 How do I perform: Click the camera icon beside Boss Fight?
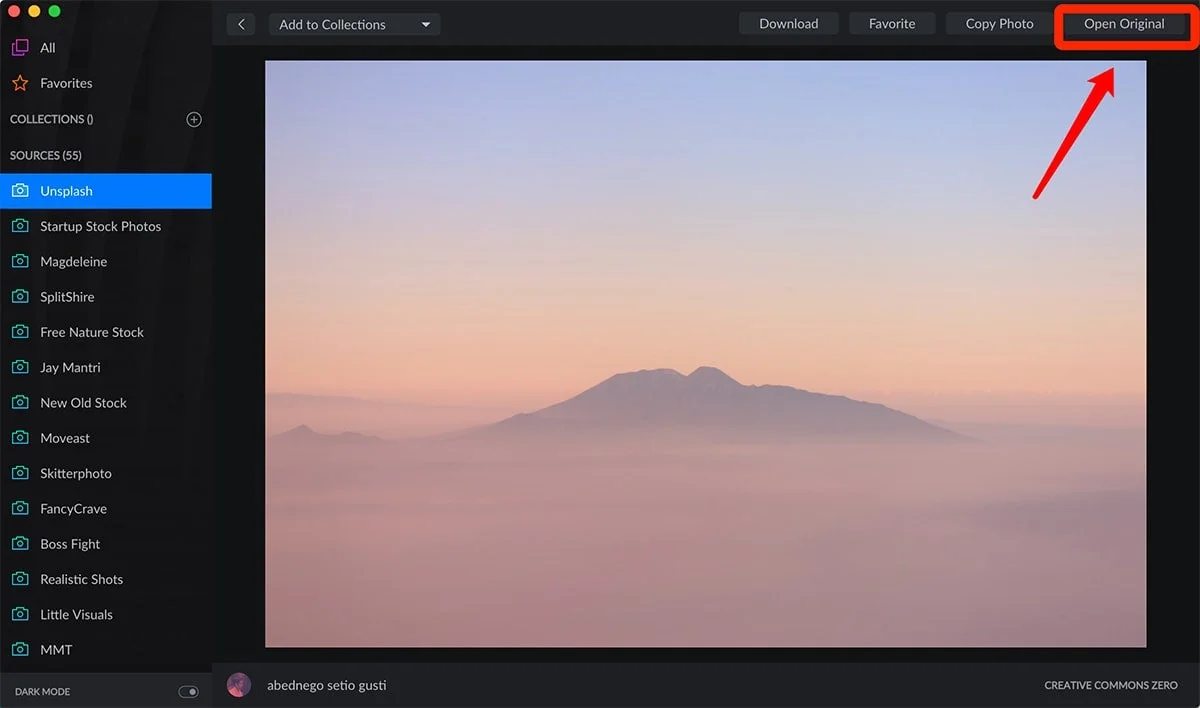pyautogui.click(x=20, y=544)
